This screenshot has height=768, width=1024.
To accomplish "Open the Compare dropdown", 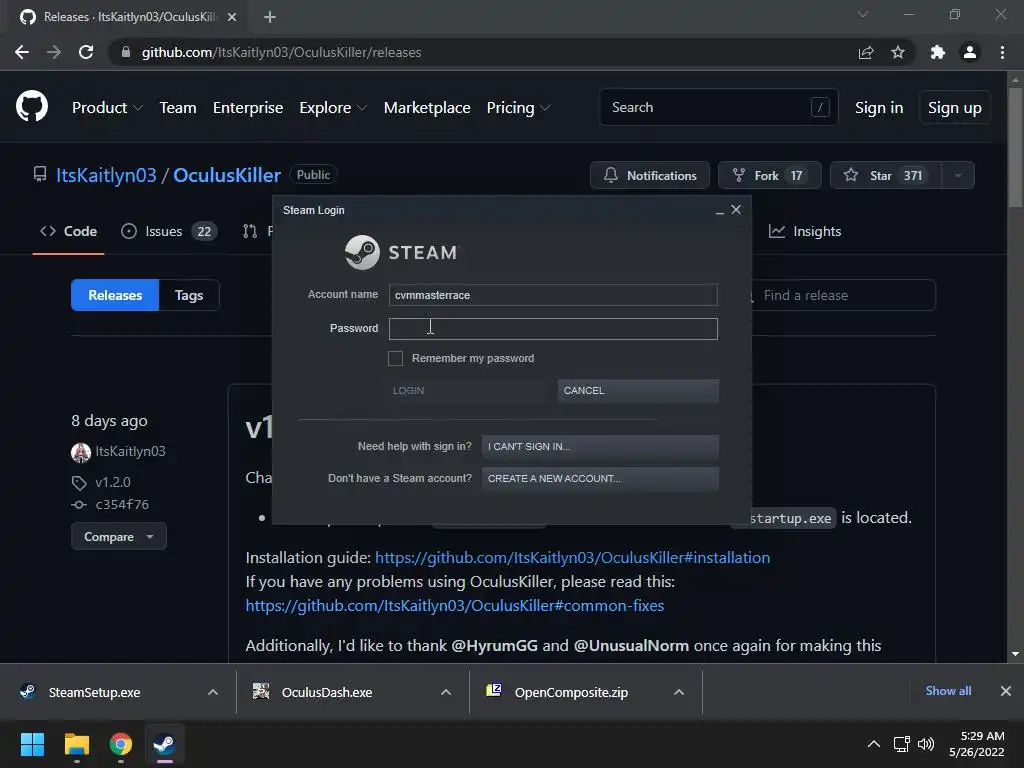I will click(119, 537).
